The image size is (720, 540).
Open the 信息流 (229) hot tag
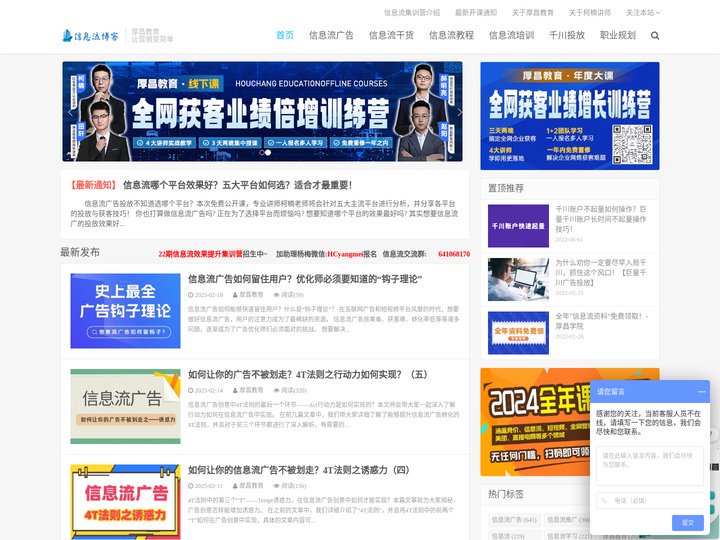coord(508,536)
